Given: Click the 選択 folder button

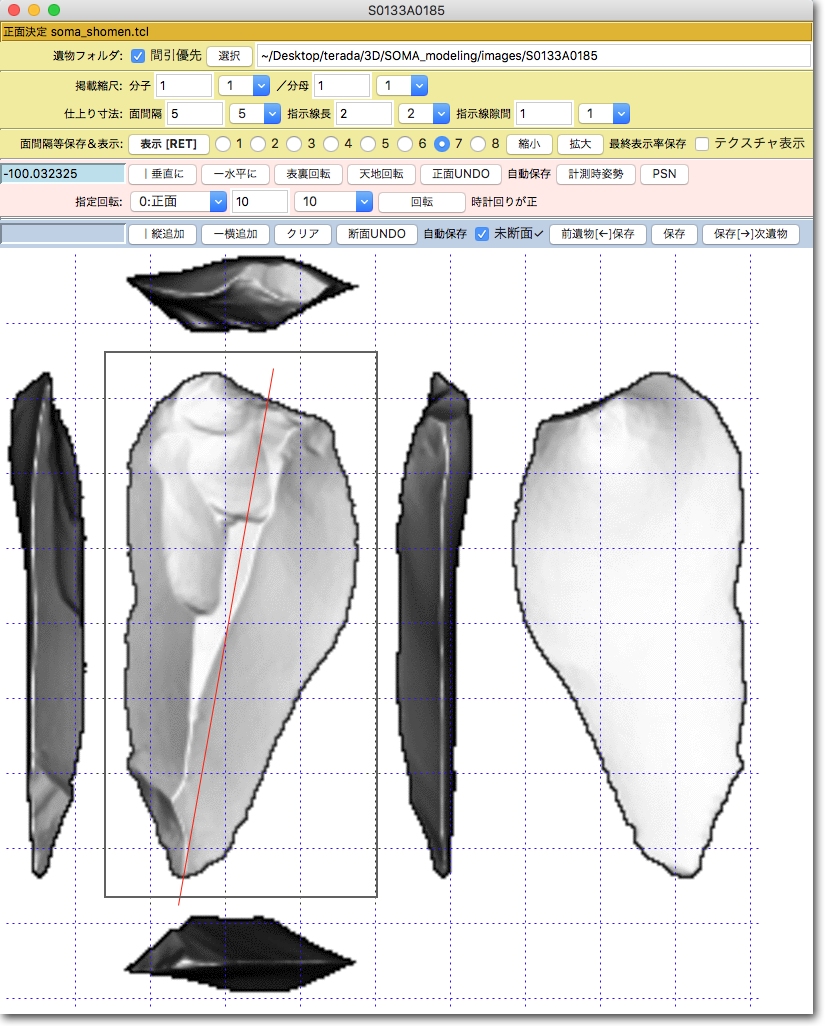Looking at the screenshot, I should pyautogui.click(x=229, y=56).
